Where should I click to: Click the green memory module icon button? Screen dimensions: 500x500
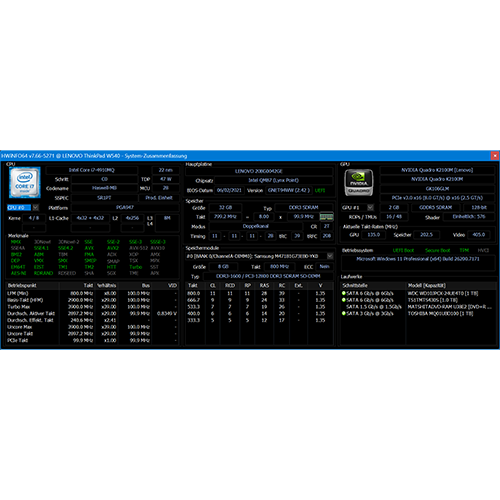coord(326,217)
